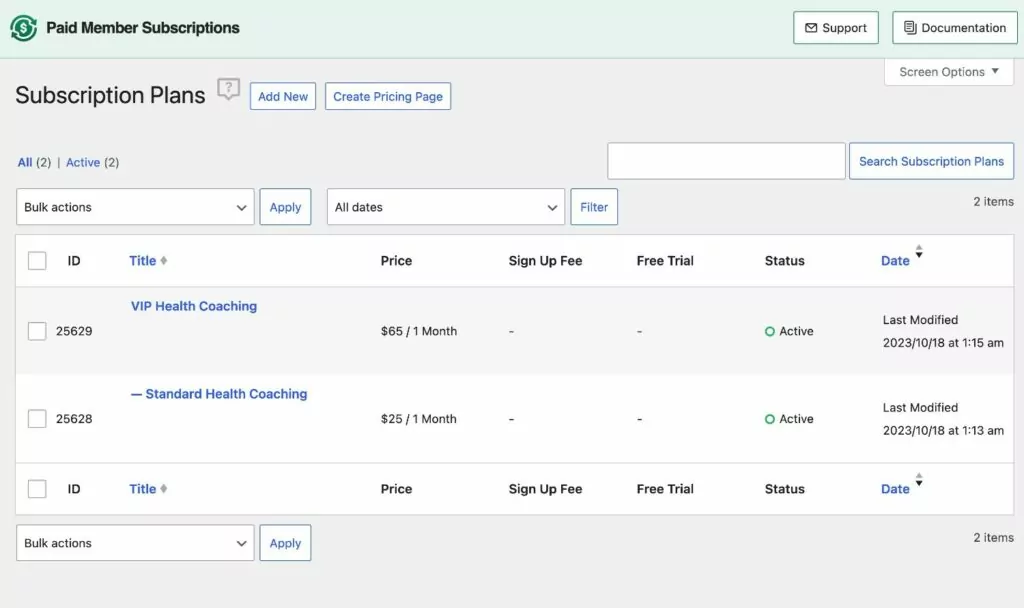Click the sort arrows next to top Title header
Screen dimensions: 1024x608
[x=164, y=261]
